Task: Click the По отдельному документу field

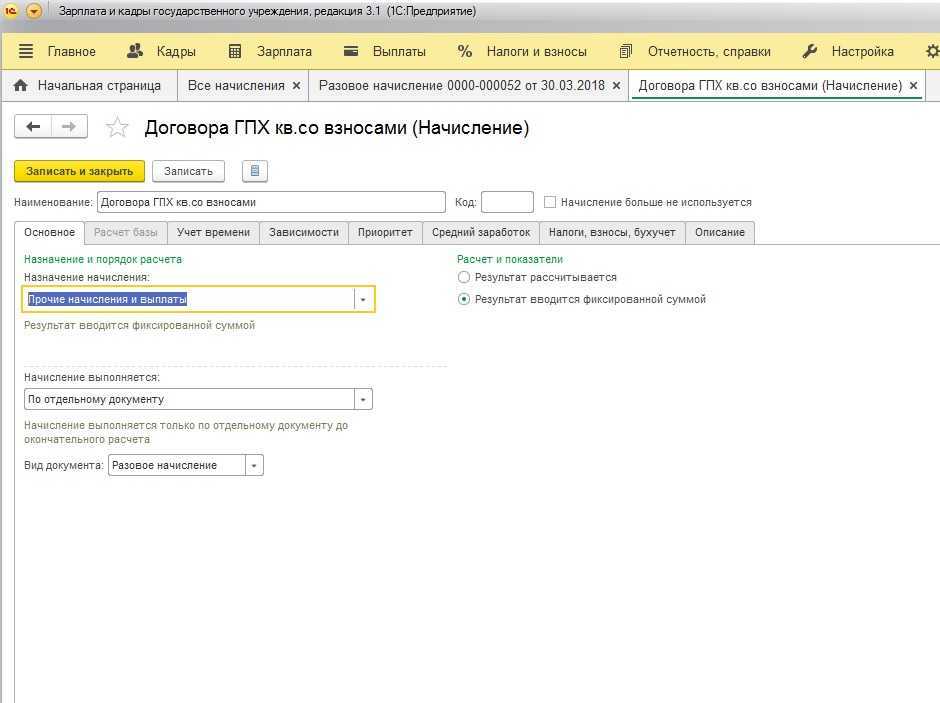Action: 189,399
